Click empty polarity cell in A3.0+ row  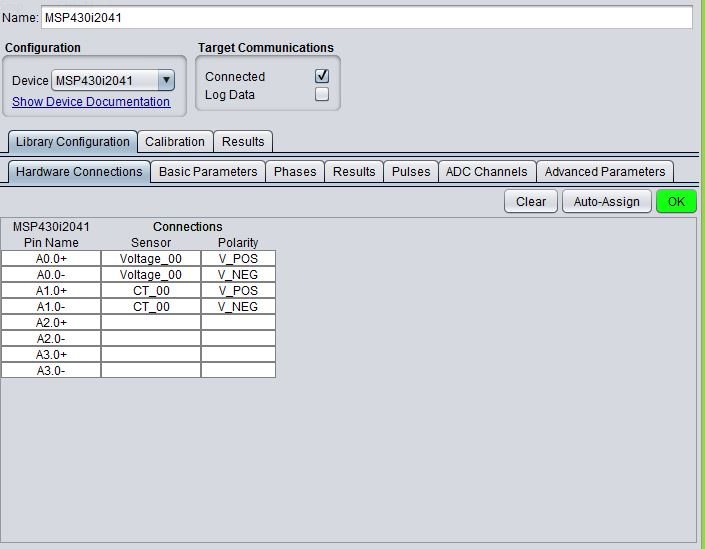coord(238,355)
